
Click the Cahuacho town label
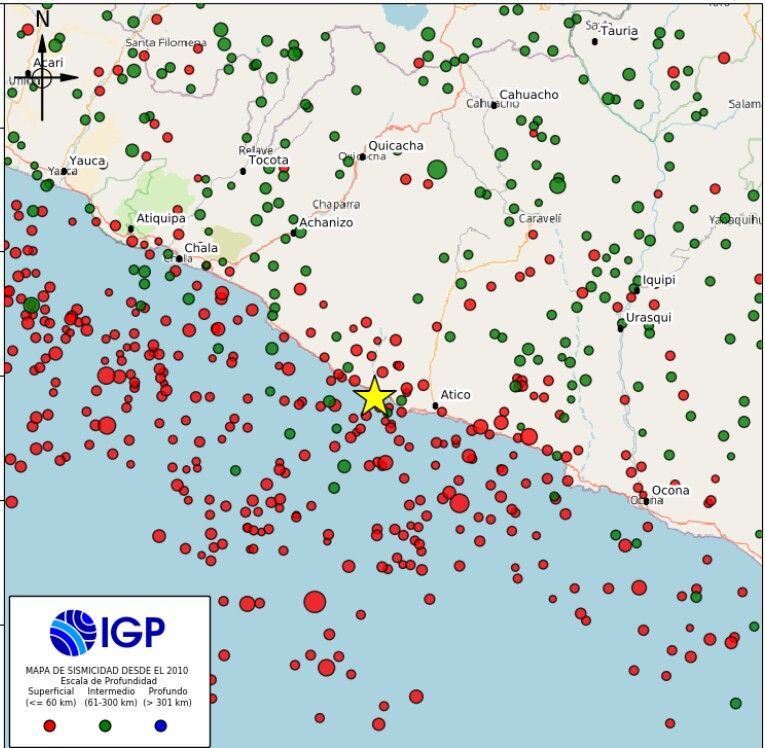coord(529,95)
